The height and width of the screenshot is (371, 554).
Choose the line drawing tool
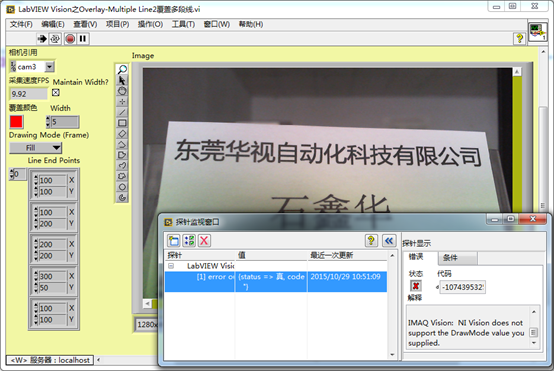(x=122, y=112)
